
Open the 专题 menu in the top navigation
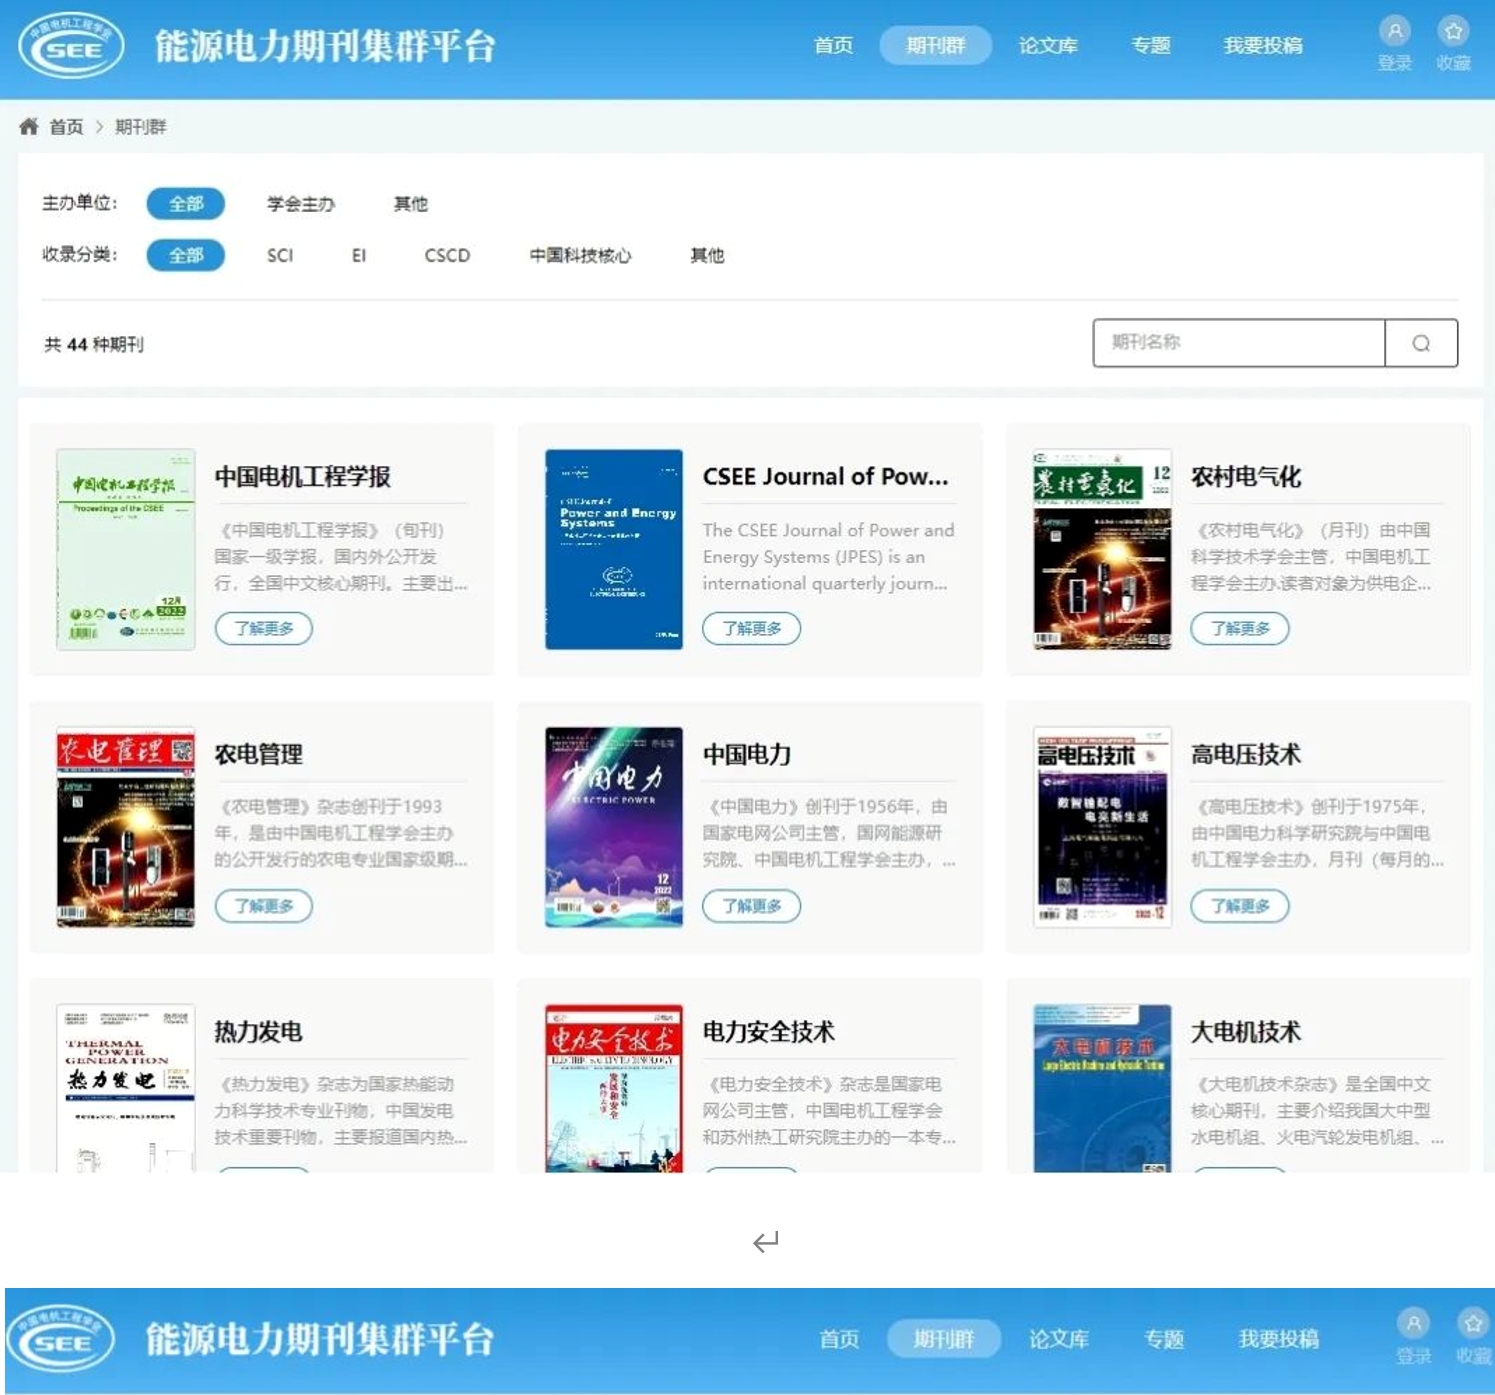pyautogui.click(x=1151, y=46)
